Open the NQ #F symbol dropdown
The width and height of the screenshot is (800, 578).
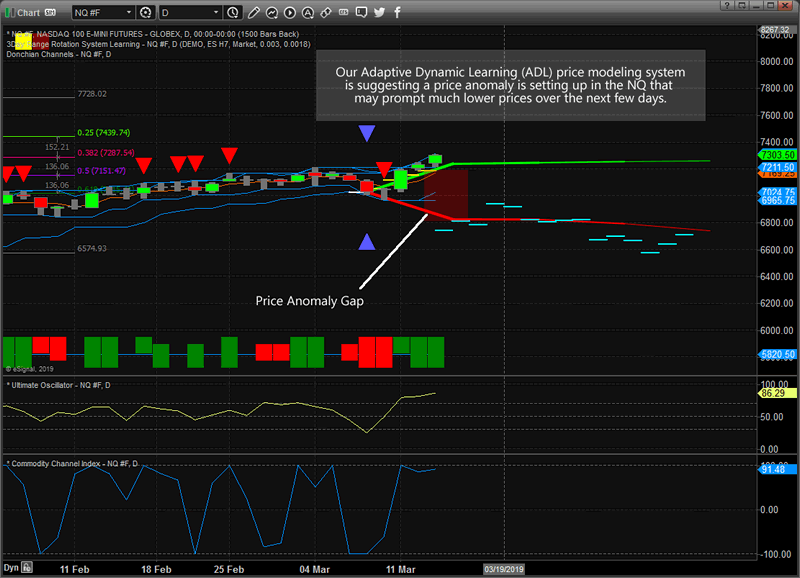[105, 12]
